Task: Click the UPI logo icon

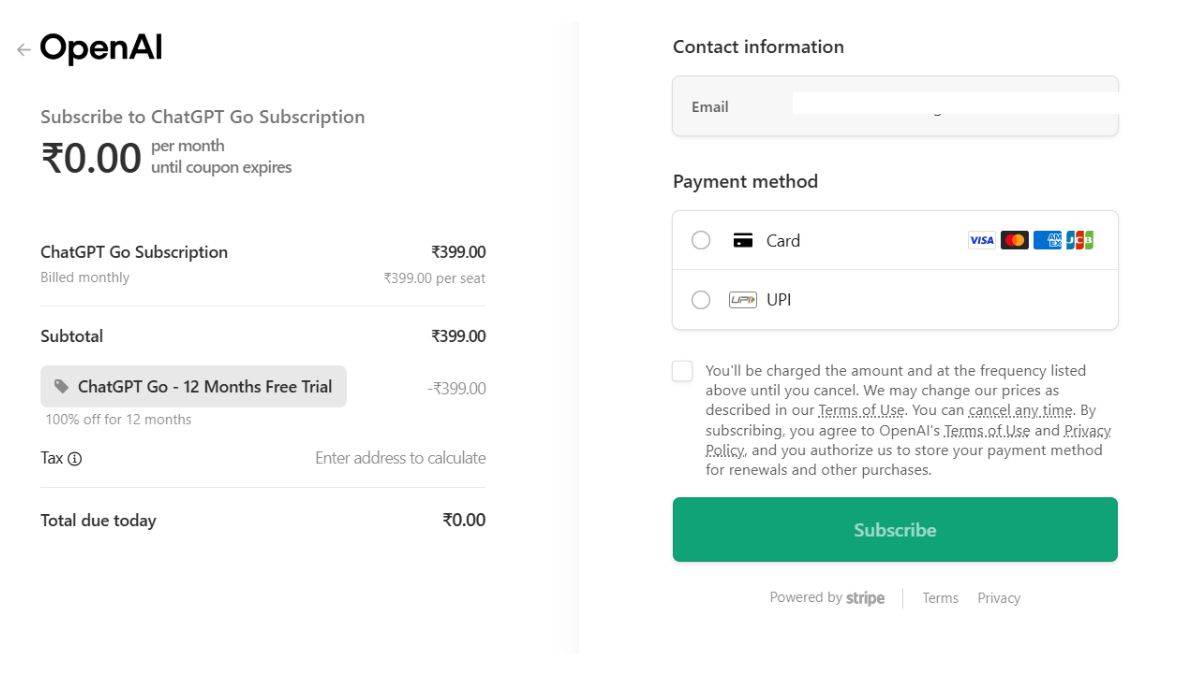Action: 743,300
